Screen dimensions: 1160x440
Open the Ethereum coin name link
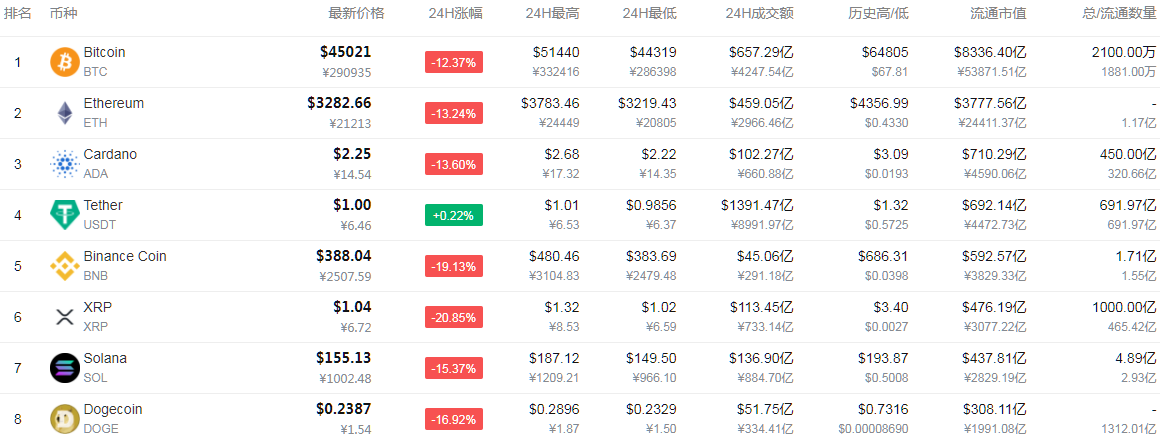point(114,104)
